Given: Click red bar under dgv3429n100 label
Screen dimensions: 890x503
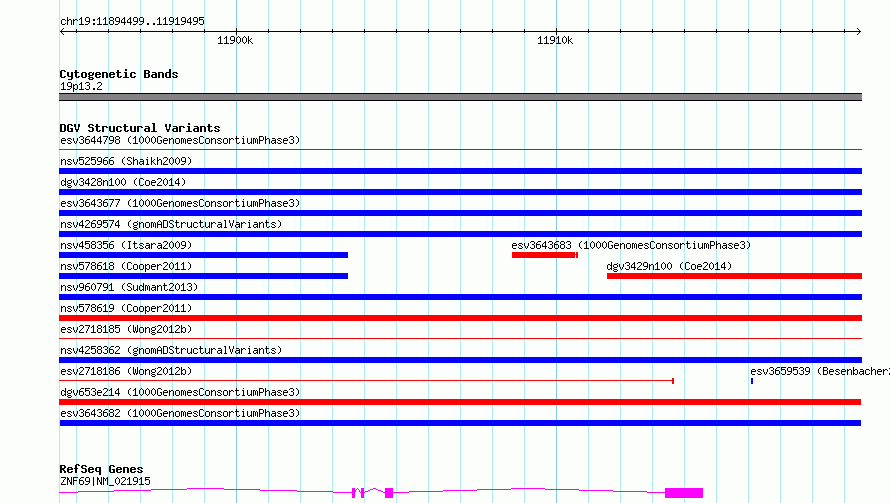Looking at the screenshot, I should (x=734, y=276).
